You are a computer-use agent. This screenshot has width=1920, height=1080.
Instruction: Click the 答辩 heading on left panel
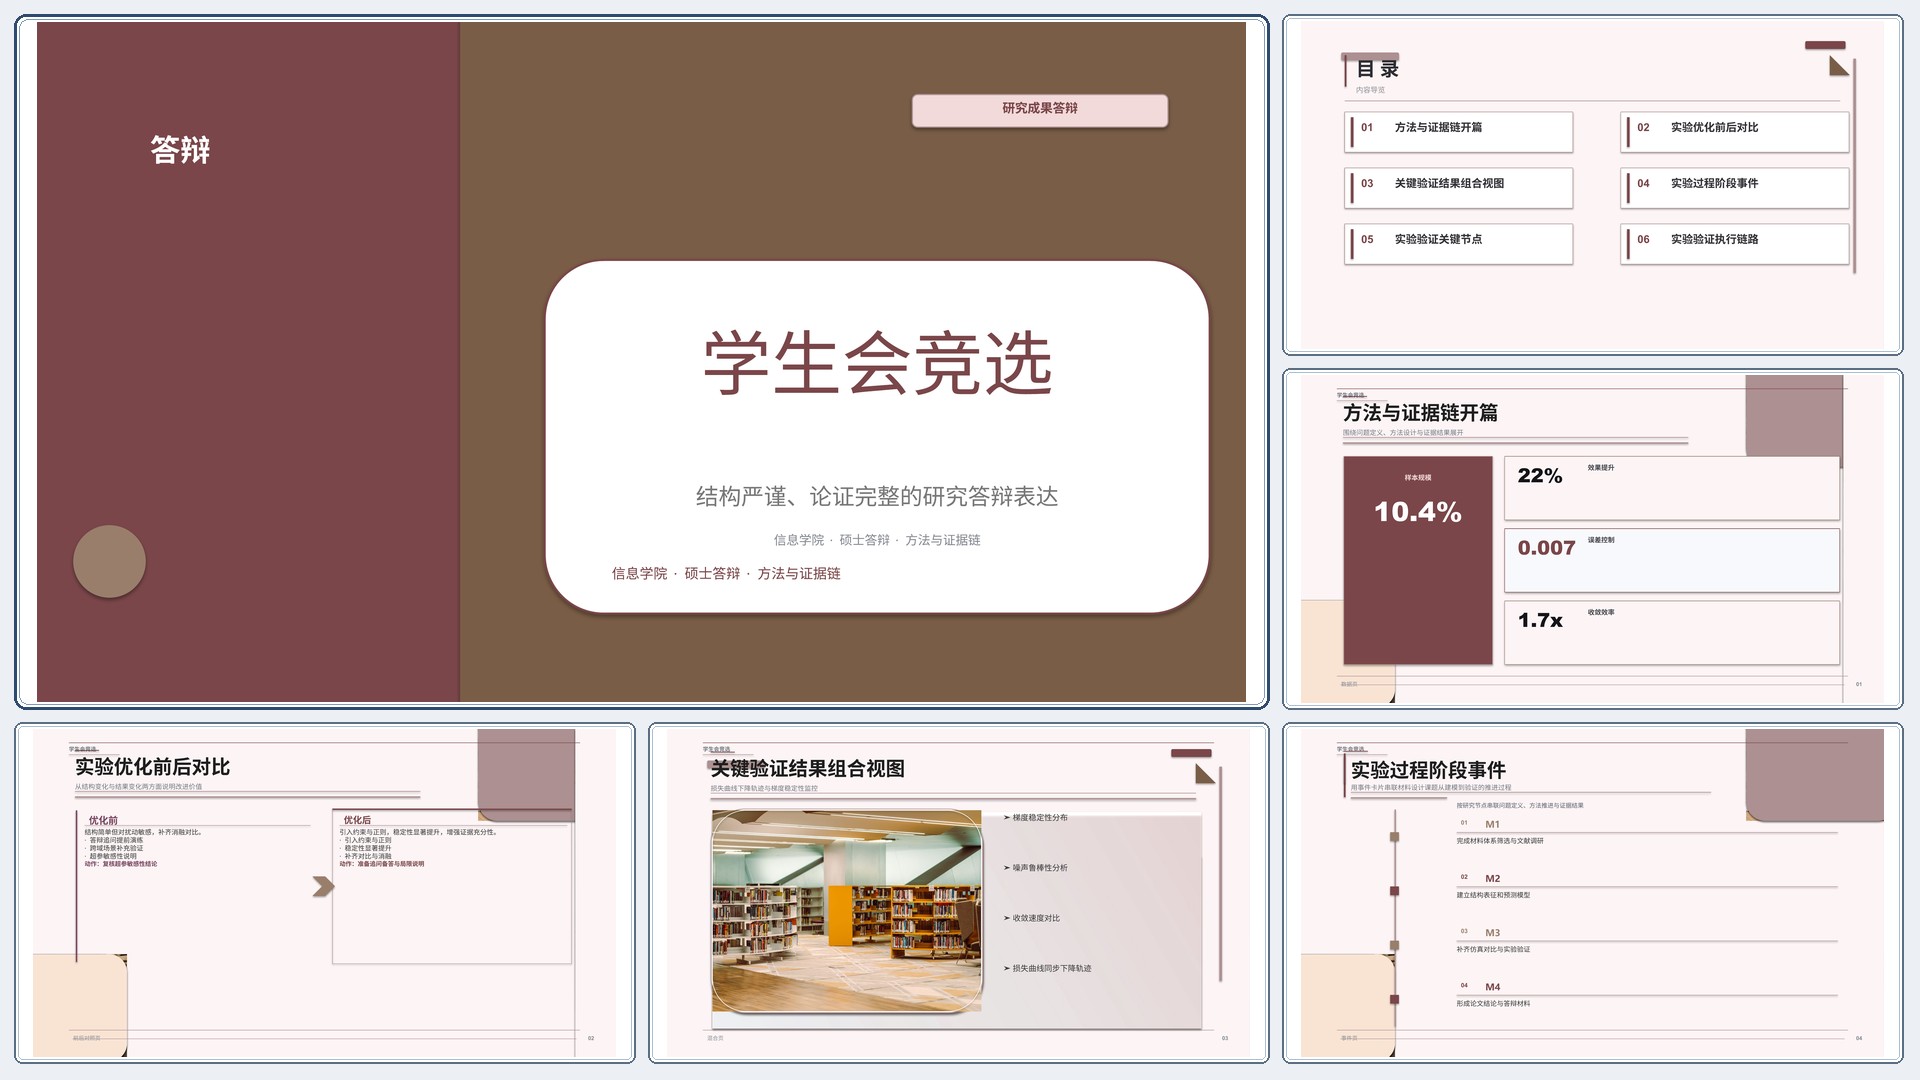180,150
